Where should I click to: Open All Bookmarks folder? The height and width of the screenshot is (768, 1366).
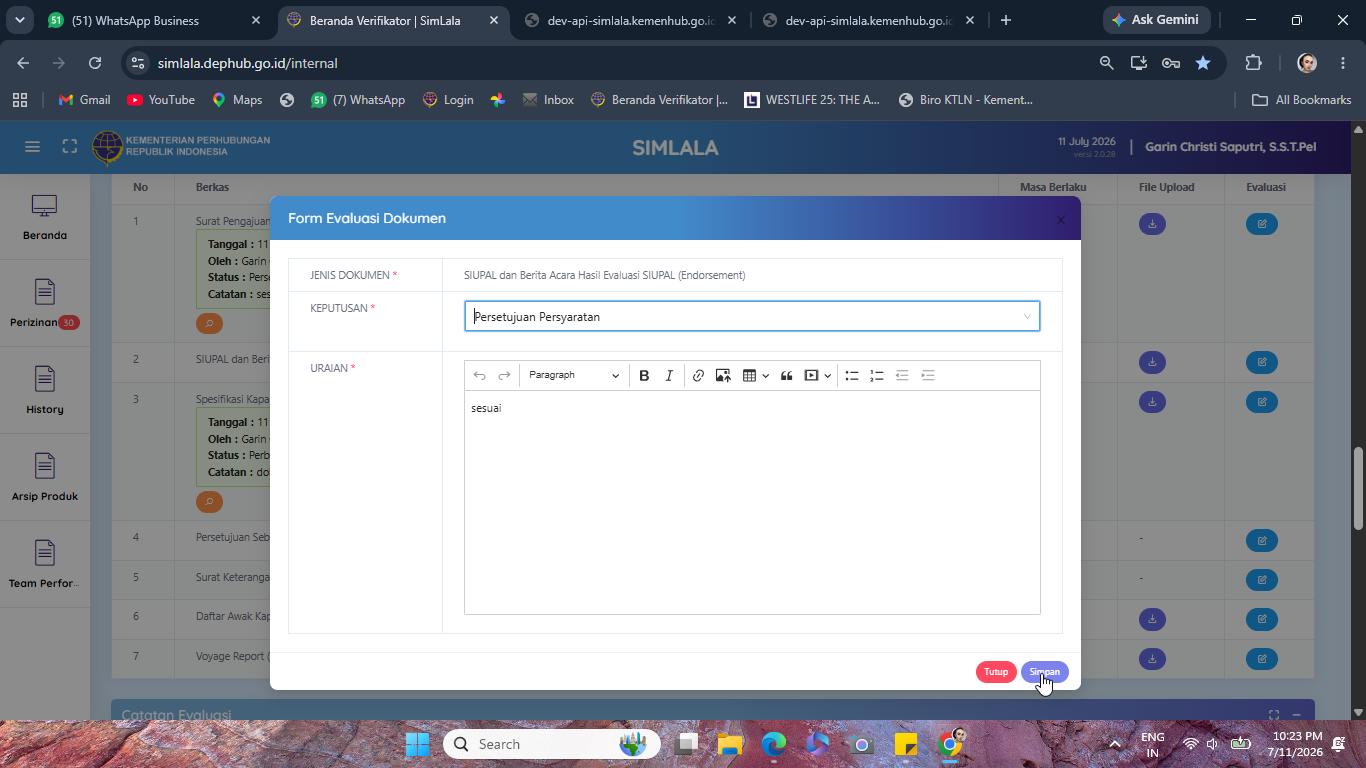[1302, 100]
